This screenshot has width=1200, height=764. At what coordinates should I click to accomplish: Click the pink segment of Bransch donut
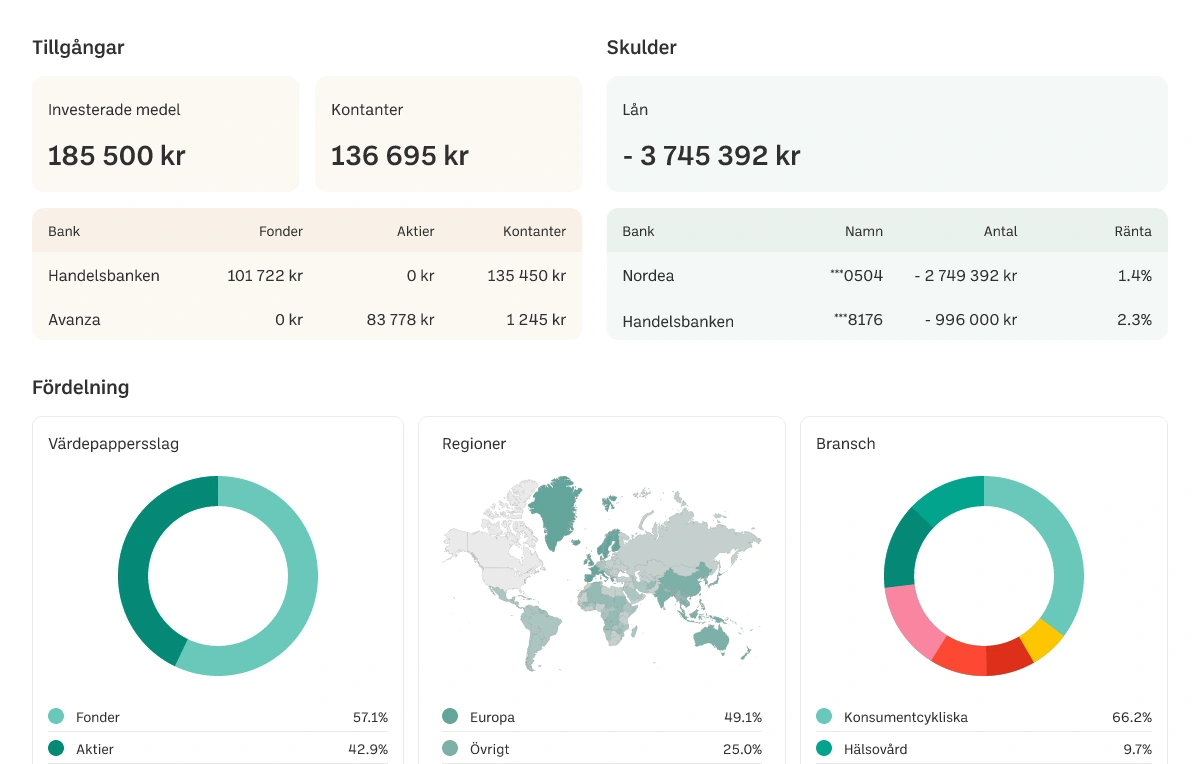tap(912, 622)
